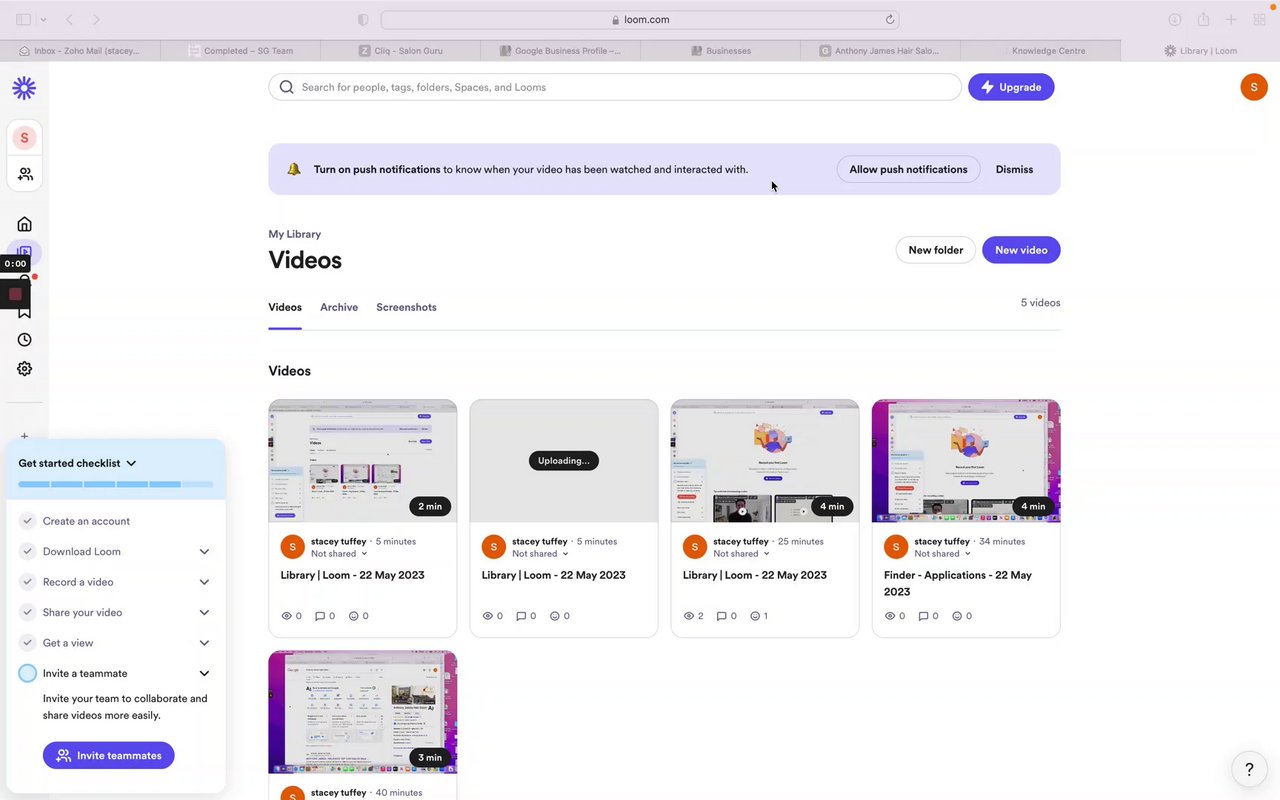Expand the Get a view checklist item
Viewport: 1280px width, 800px height.
(204, 643)
